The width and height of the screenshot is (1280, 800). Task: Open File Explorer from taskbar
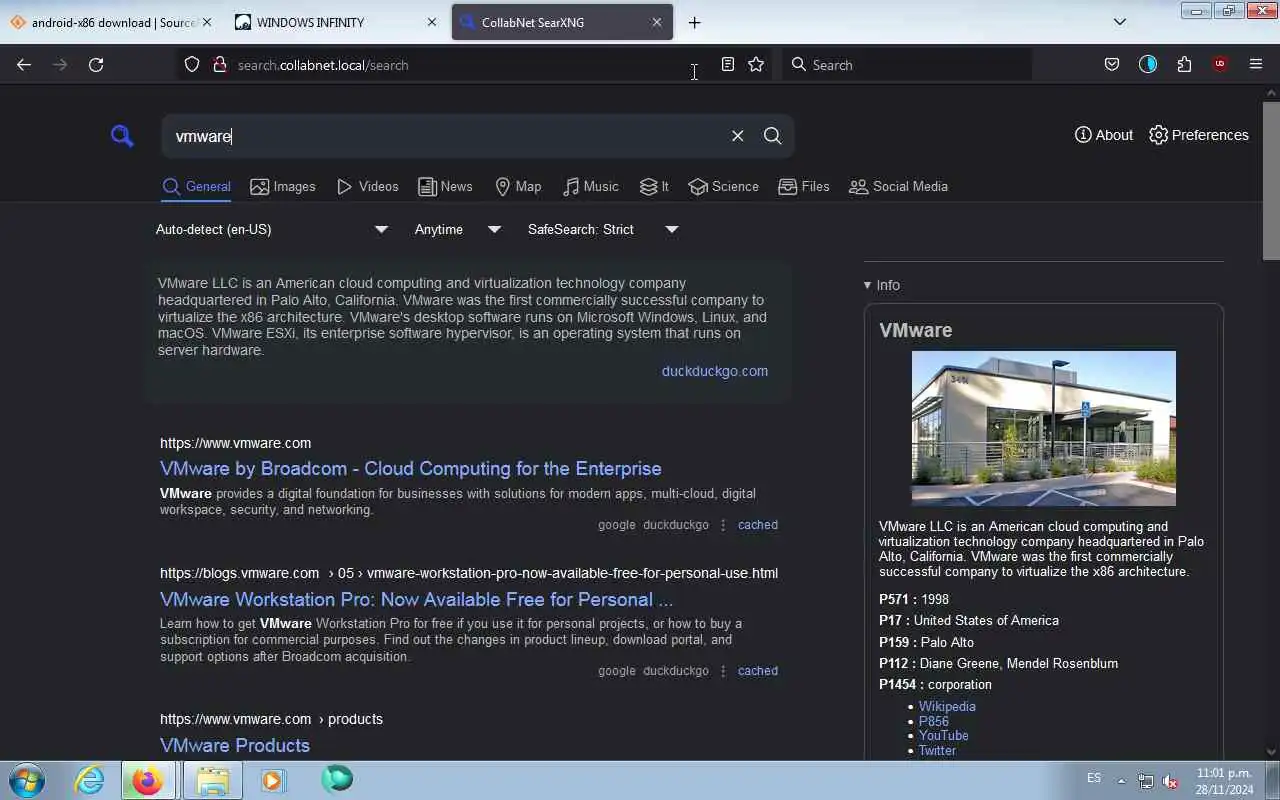[x=212, y=780]
